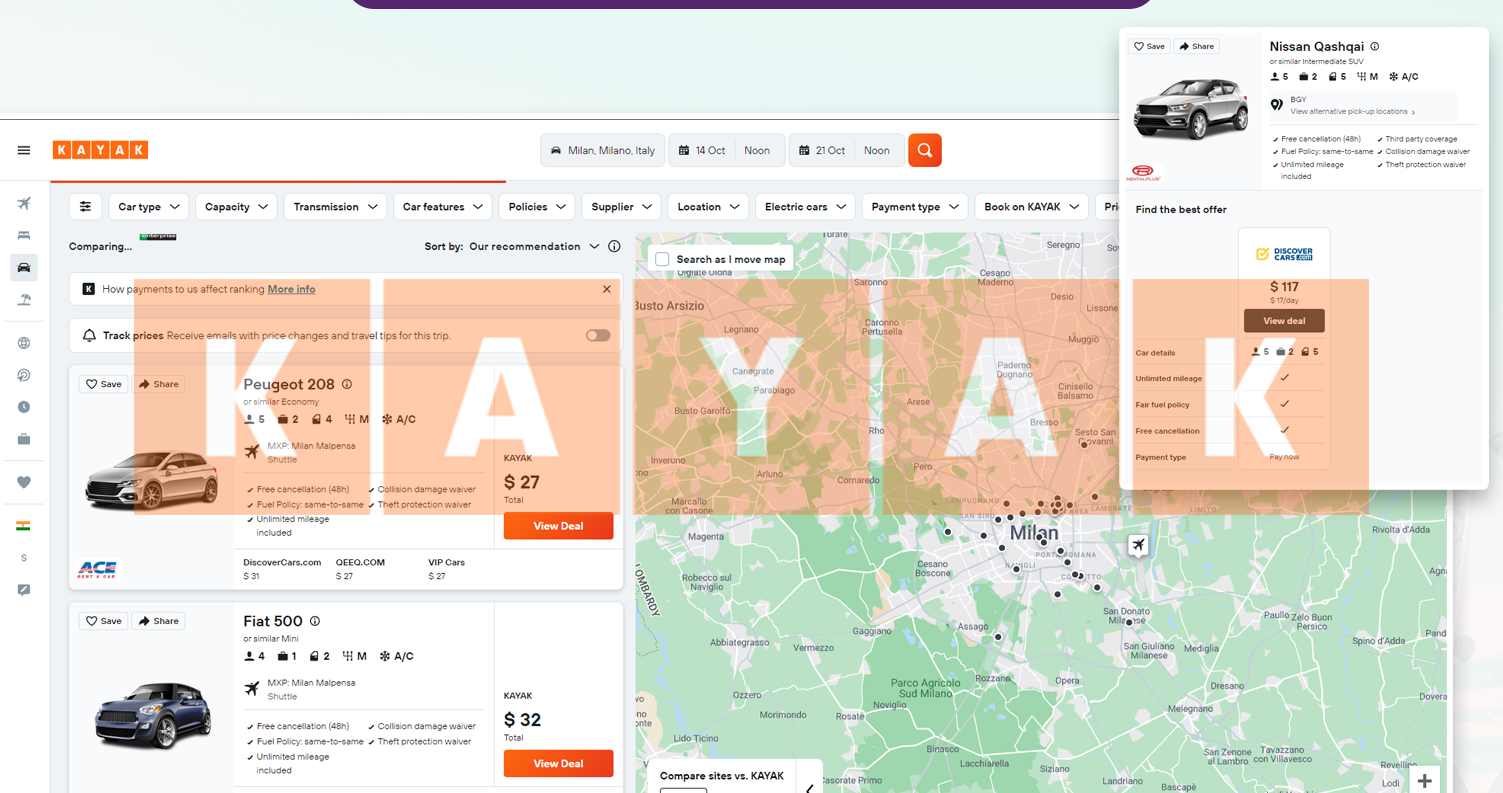Open Stays from the sidebar bed icon
Image resolution: width=1503 pixels, height=793 pixels.
coord(24,236)
